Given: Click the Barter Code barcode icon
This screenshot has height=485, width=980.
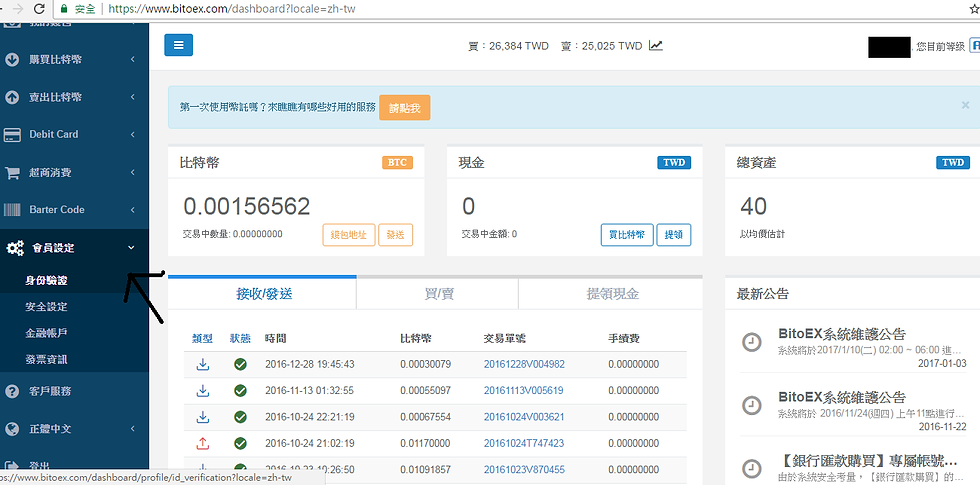Looking at the screenshot, I should (12, 209).
